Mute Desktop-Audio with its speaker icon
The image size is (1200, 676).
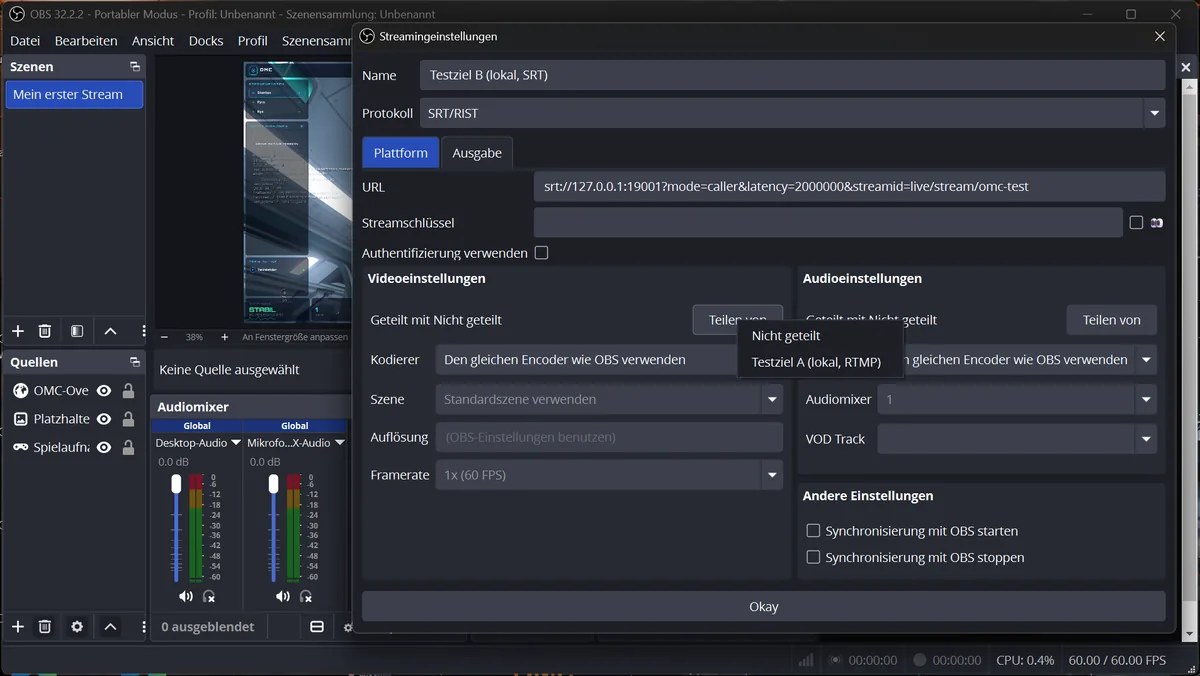(x=186, y=596)
